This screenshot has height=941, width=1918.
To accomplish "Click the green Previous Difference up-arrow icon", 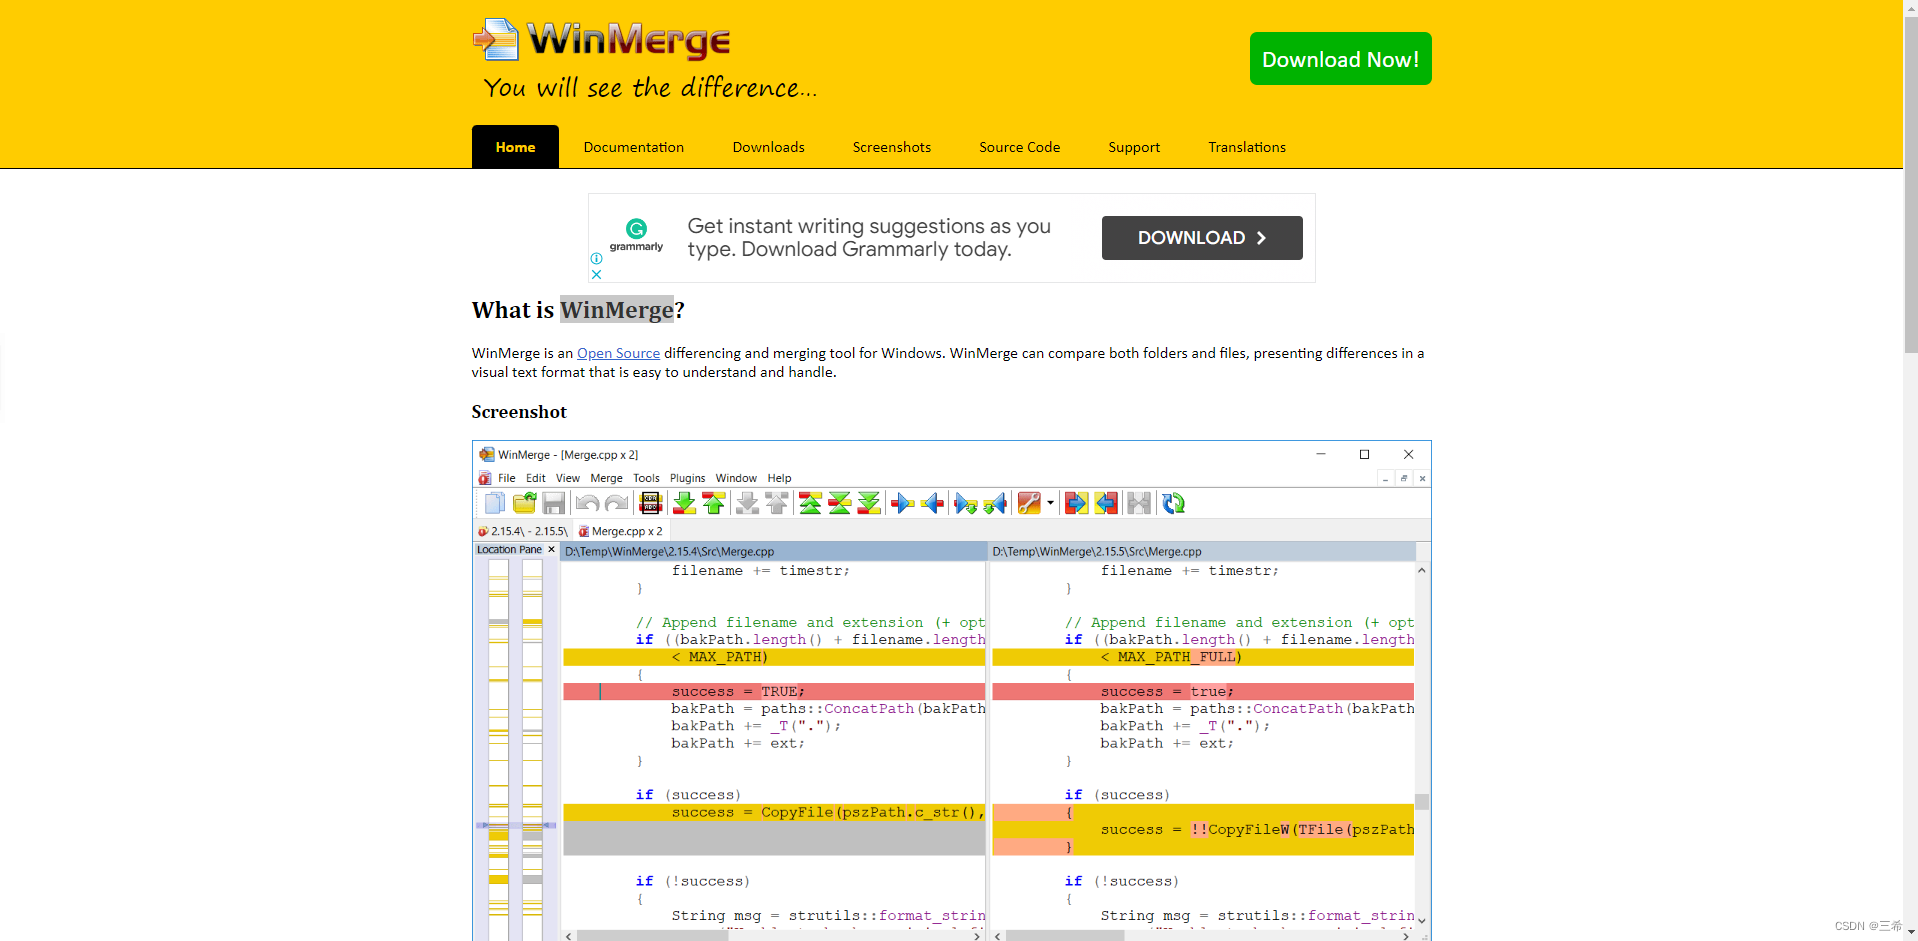I will point(714,503).
